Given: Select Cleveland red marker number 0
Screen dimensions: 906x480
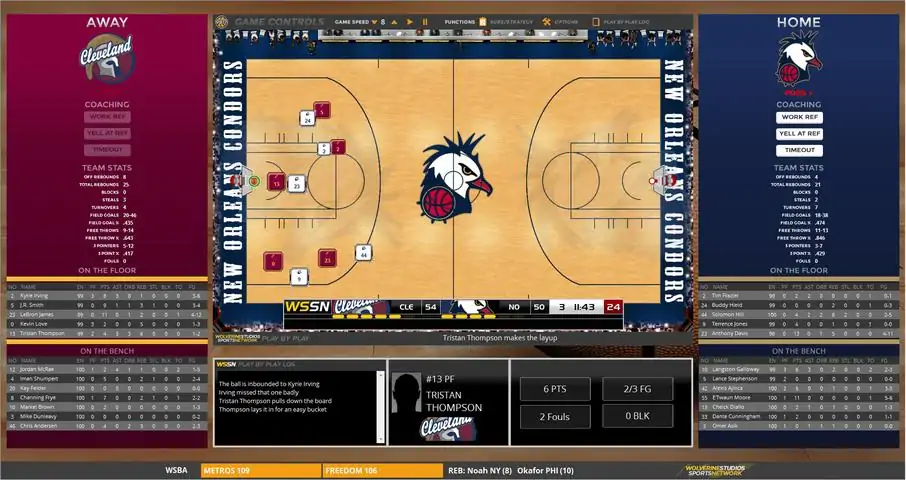Looking at the screenshot, I should tap(273, 262).
